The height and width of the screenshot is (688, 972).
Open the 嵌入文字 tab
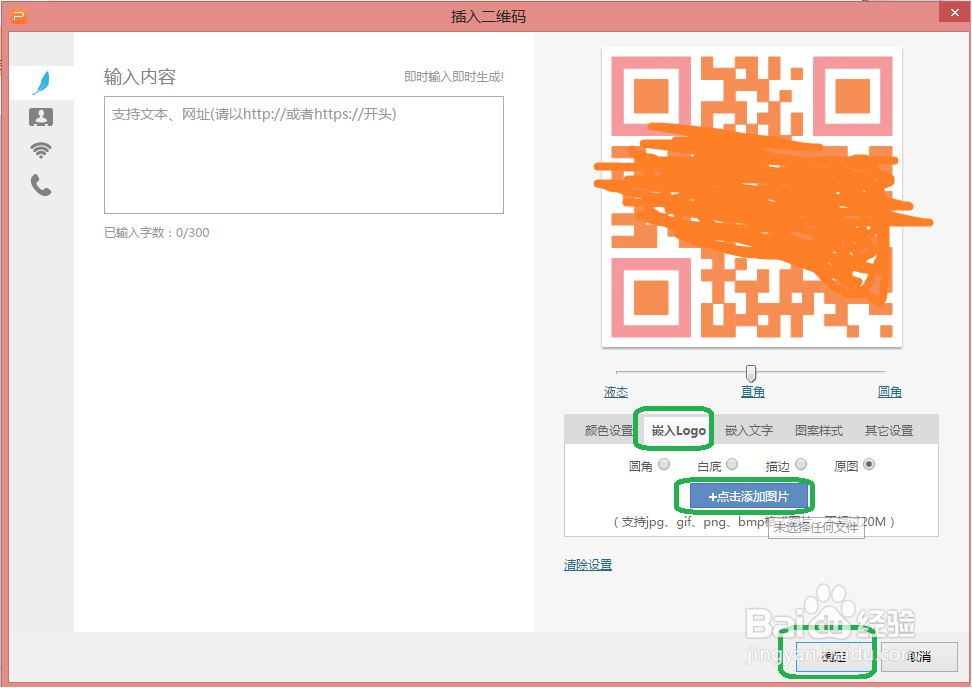tap(749, 430)
